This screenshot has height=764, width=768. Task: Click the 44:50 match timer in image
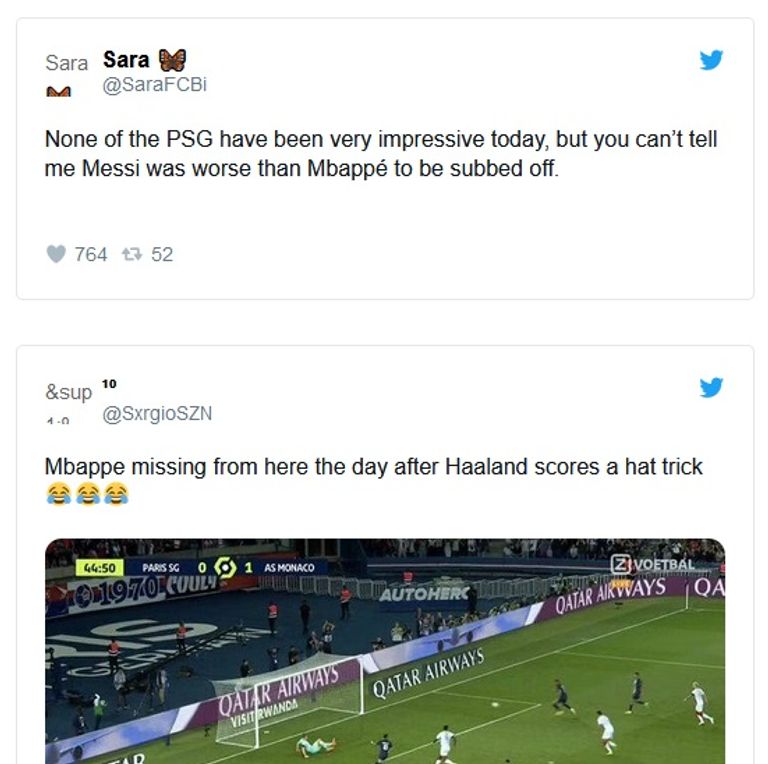(x=99, y=568)
